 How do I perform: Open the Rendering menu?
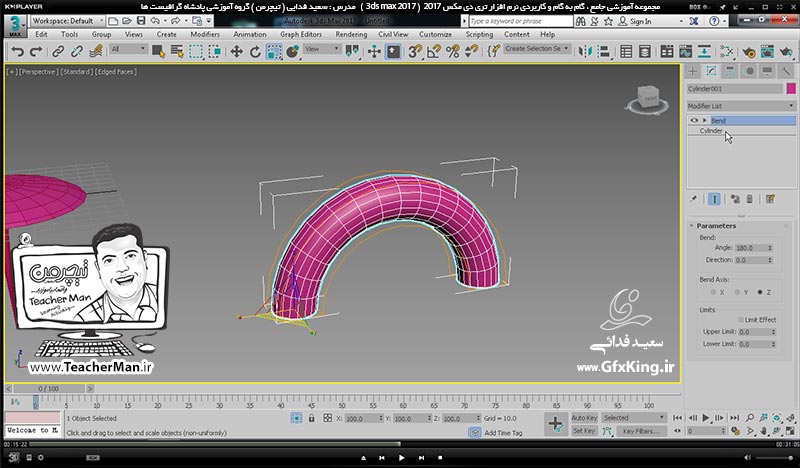pyautogui.click(x=351, y=34)
